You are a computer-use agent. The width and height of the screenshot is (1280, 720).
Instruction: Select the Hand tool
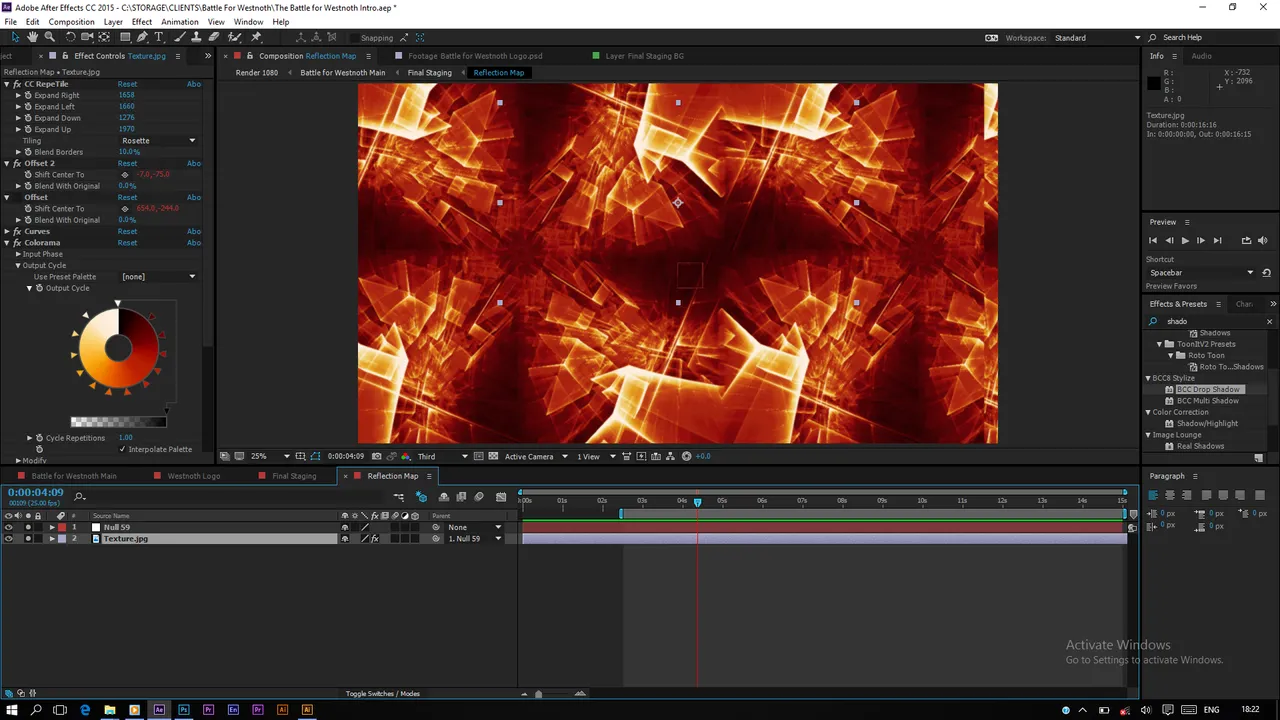click(32, 37)
